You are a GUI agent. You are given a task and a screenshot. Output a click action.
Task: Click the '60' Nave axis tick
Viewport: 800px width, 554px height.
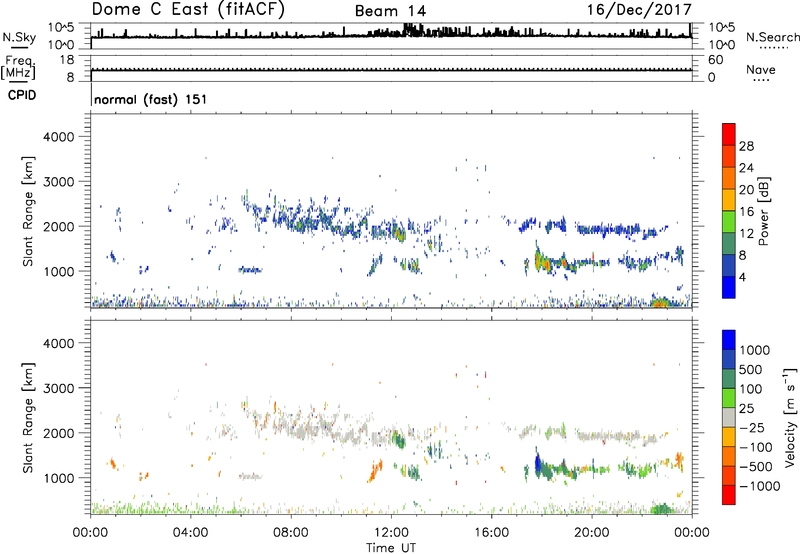(715, 60)
